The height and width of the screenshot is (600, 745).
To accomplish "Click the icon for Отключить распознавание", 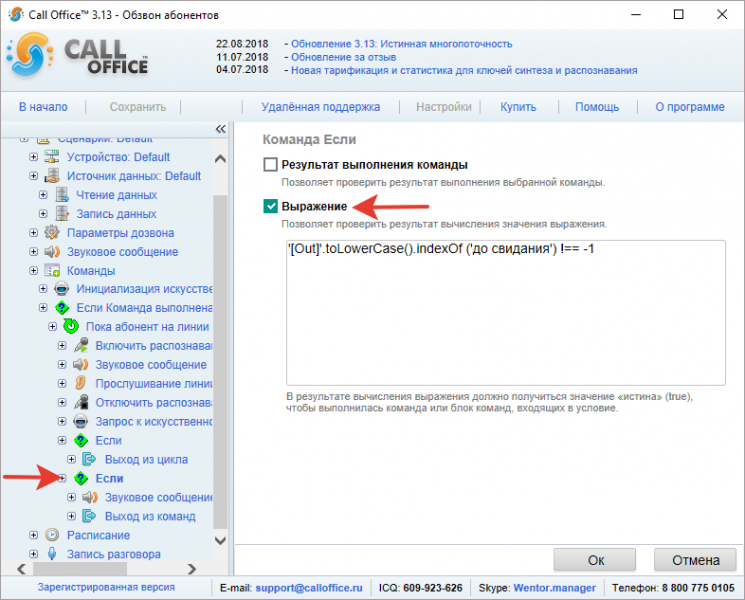I will [x=81, y=402].
